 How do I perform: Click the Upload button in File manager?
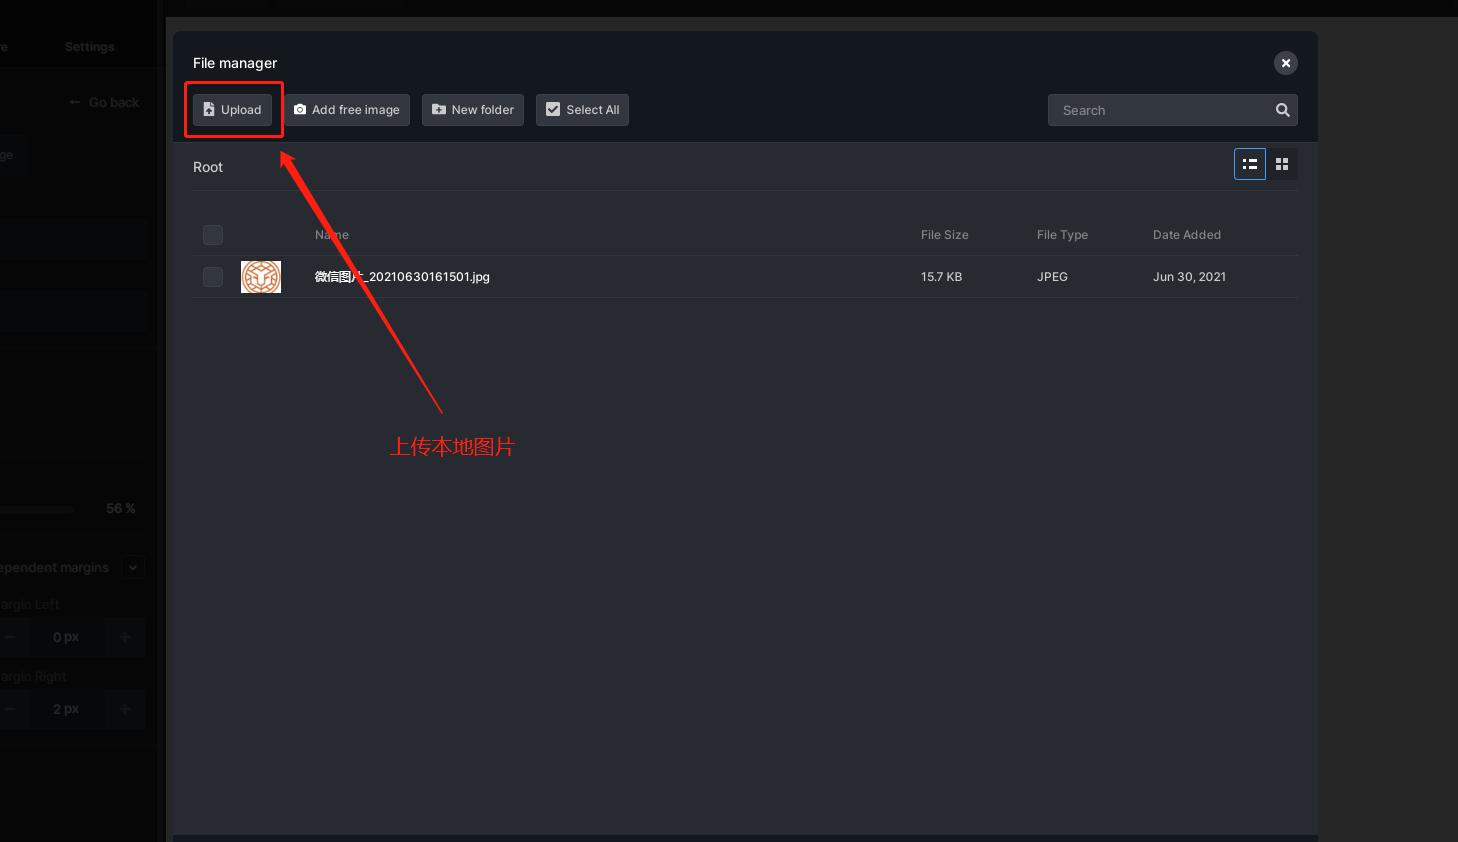(x=232, y=110)
